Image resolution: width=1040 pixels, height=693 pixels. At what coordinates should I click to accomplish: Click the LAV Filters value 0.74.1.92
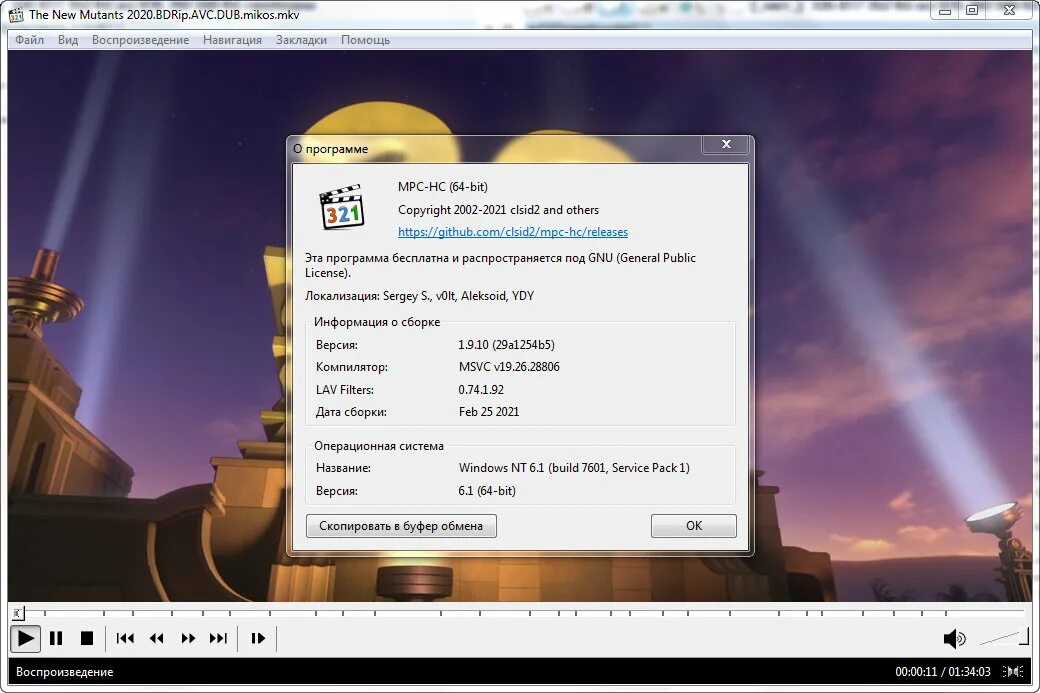tap(481, 390)
